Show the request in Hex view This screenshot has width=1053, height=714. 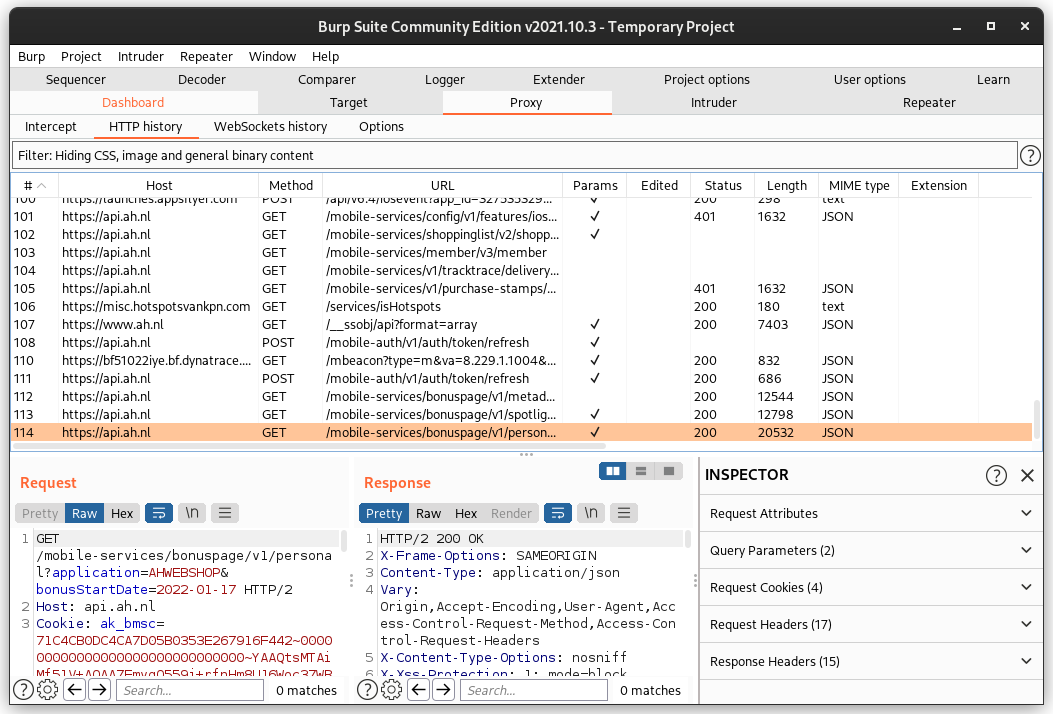(x=122, y=513)
